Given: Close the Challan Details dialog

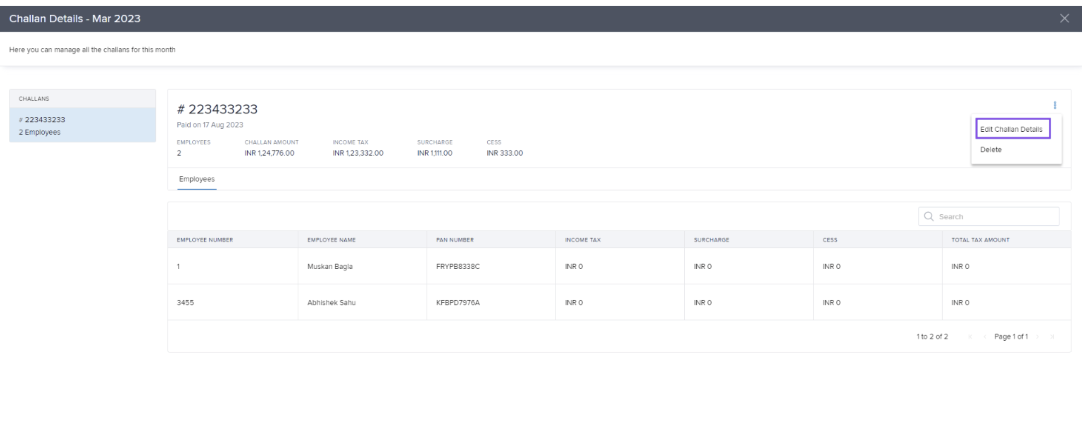Looking at the screenshot, I should (1064, 16).
